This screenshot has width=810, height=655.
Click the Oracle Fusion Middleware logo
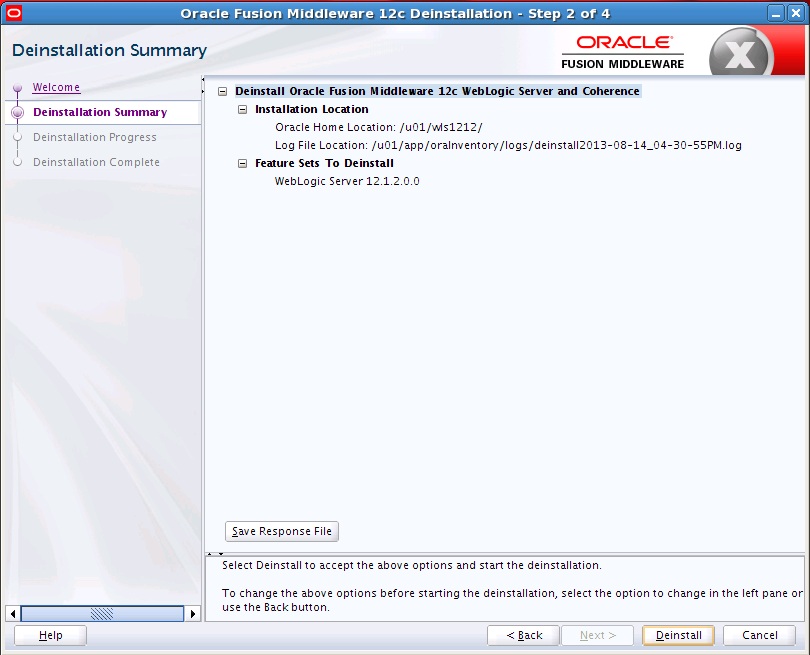623,52
